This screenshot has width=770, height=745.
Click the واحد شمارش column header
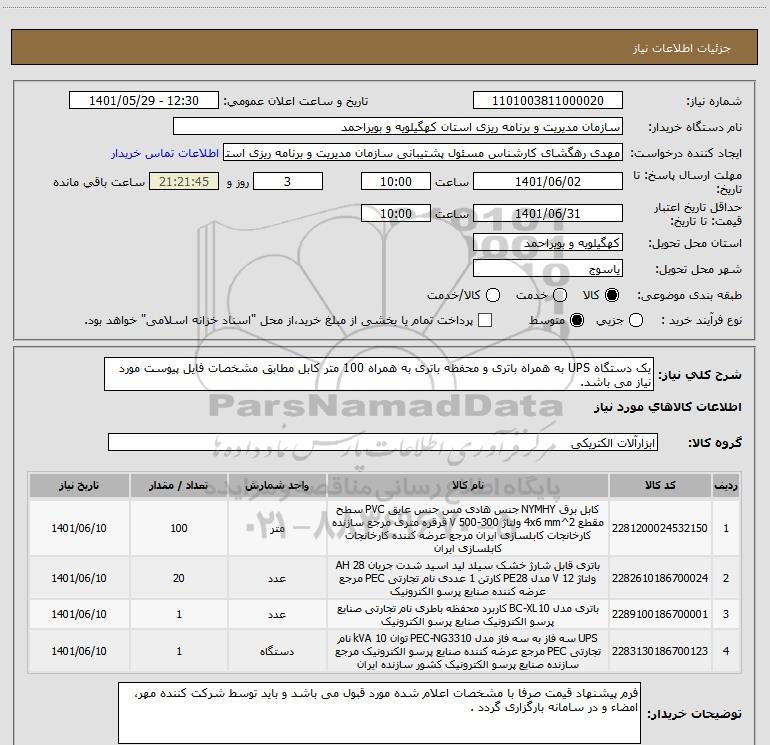click(x=277, y=486)
